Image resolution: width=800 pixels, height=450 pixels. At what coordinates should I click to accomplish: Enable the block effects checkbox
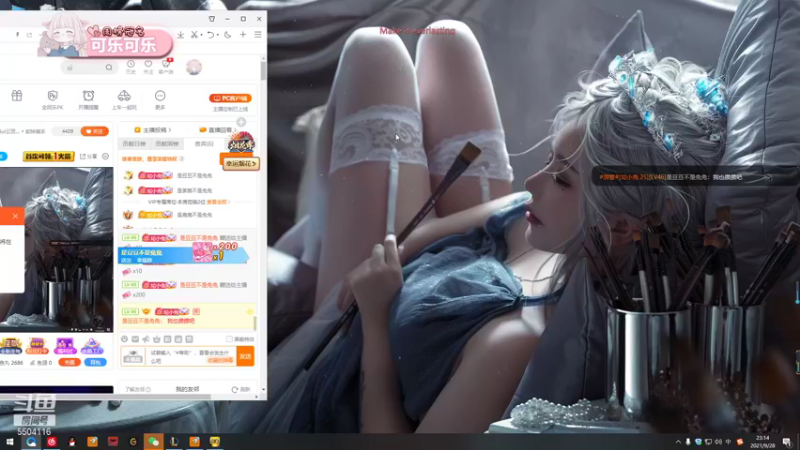(229, 339)
